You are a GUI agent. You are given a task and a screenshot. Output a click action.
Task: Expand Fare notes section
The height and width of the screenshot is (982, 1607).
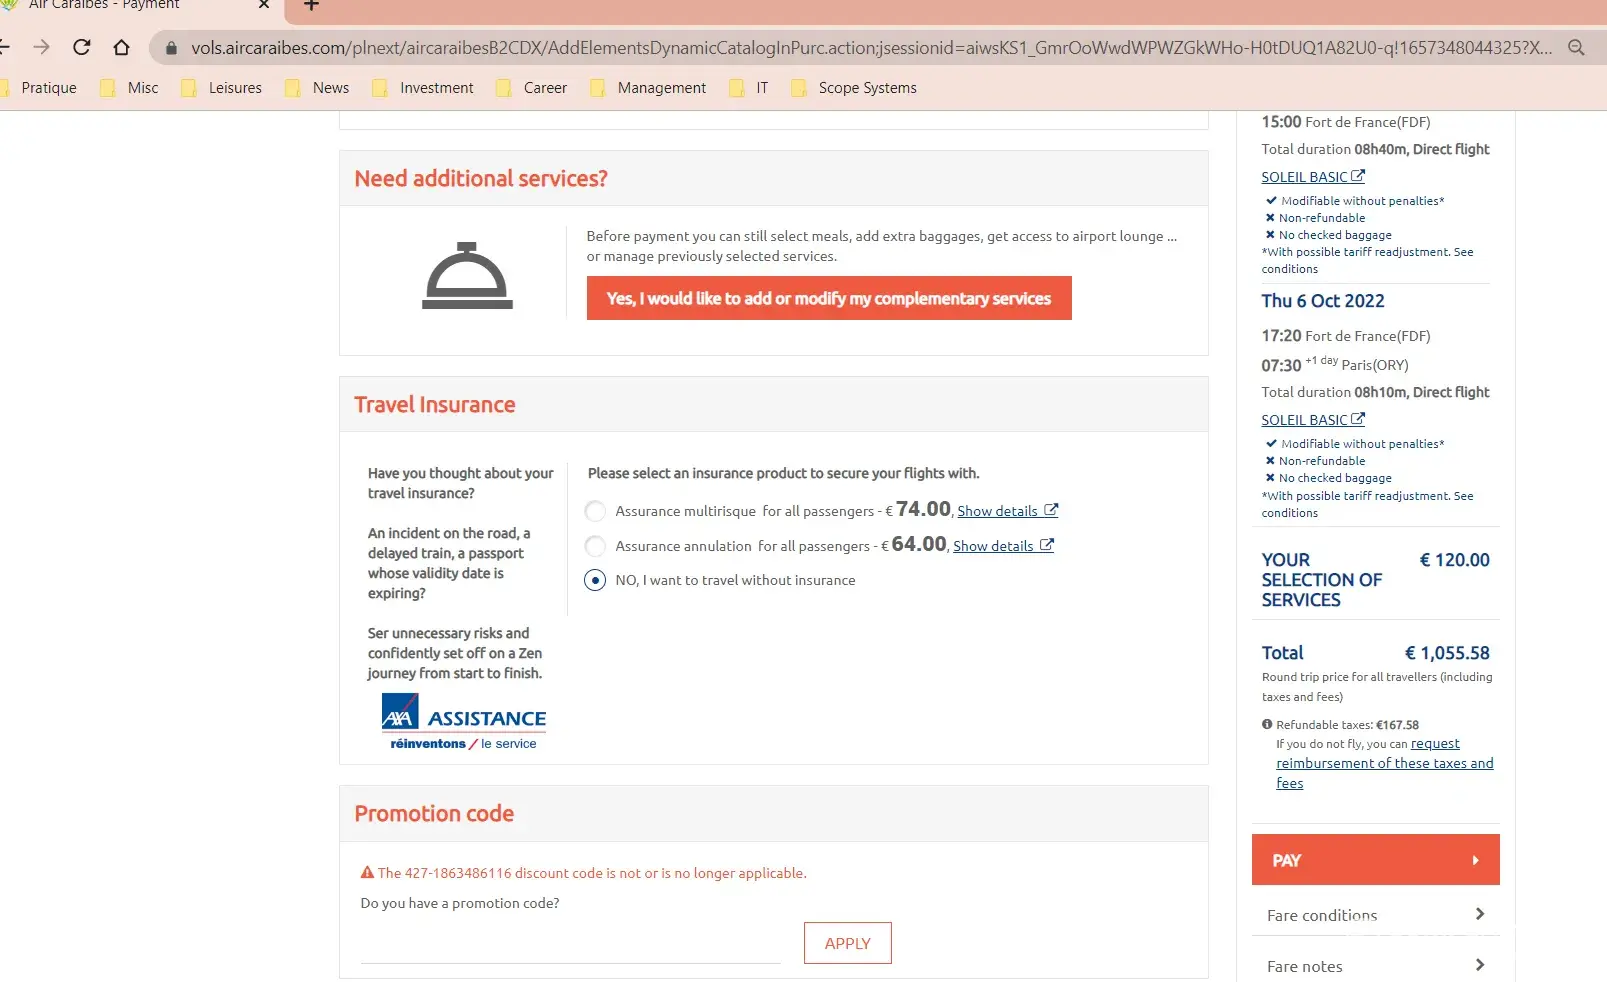pos(1375,966)
